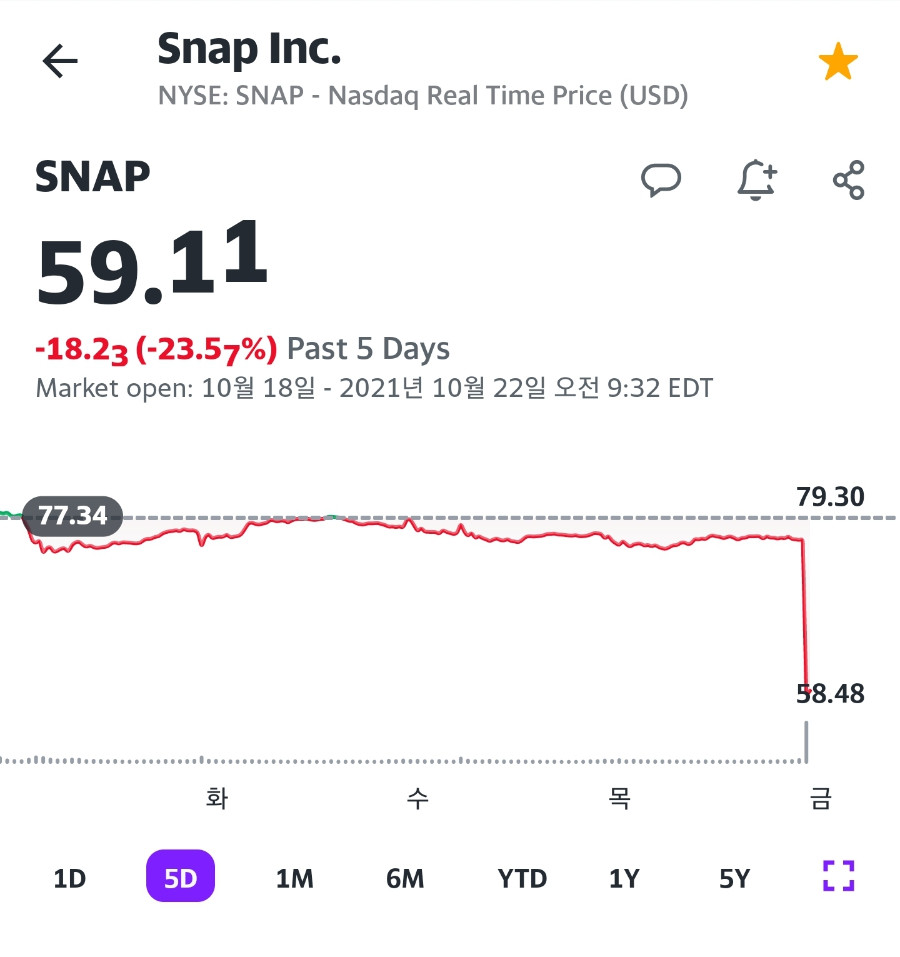Tap the share icon

tap(849, 180)
